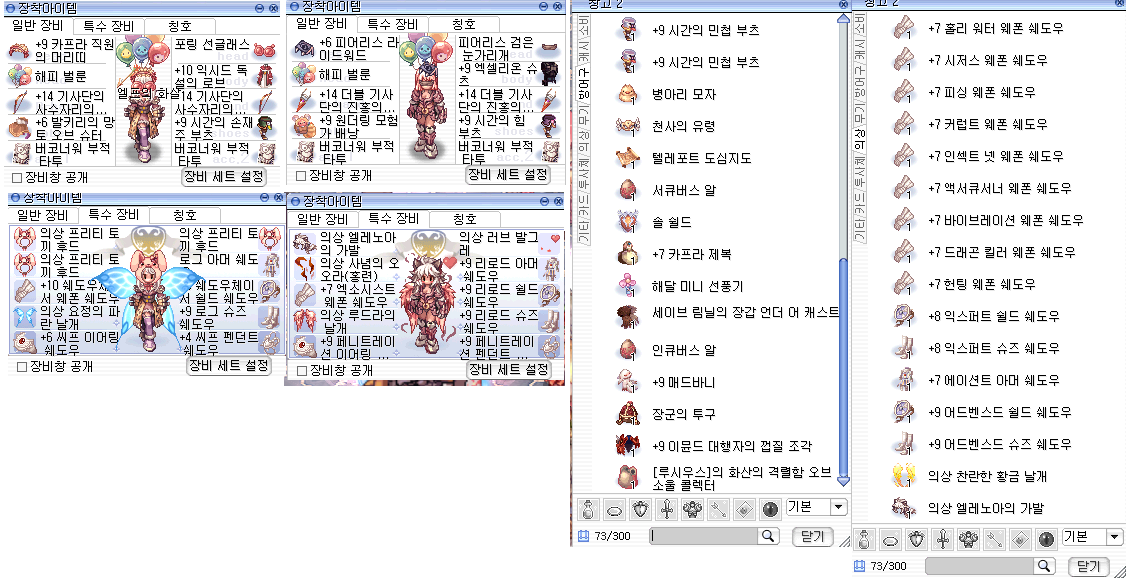Click blue scrollbar thumb in left storage window
This screenshot has width=1128, height=579.
pos(844,365)
